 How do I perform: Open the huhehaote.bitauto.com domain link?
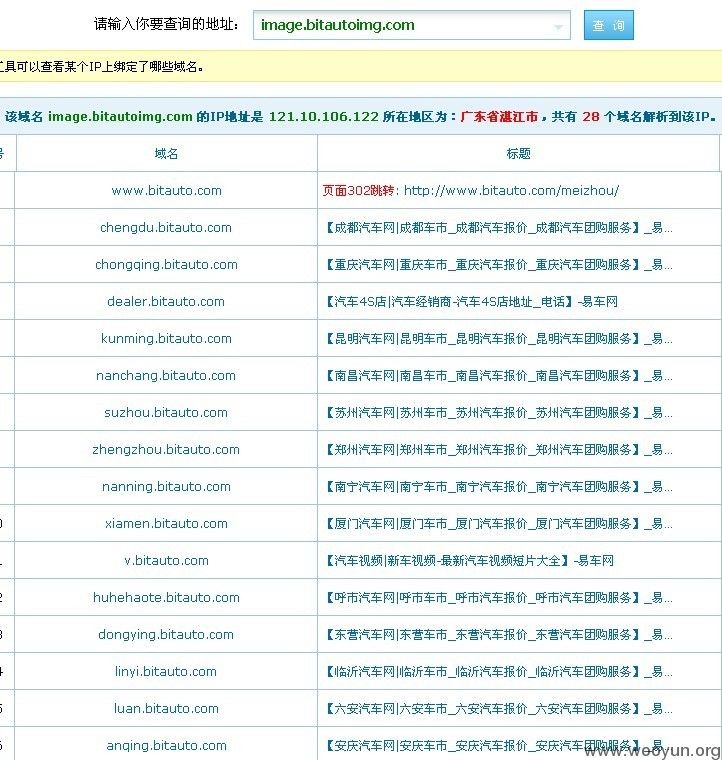coord(166,598)
